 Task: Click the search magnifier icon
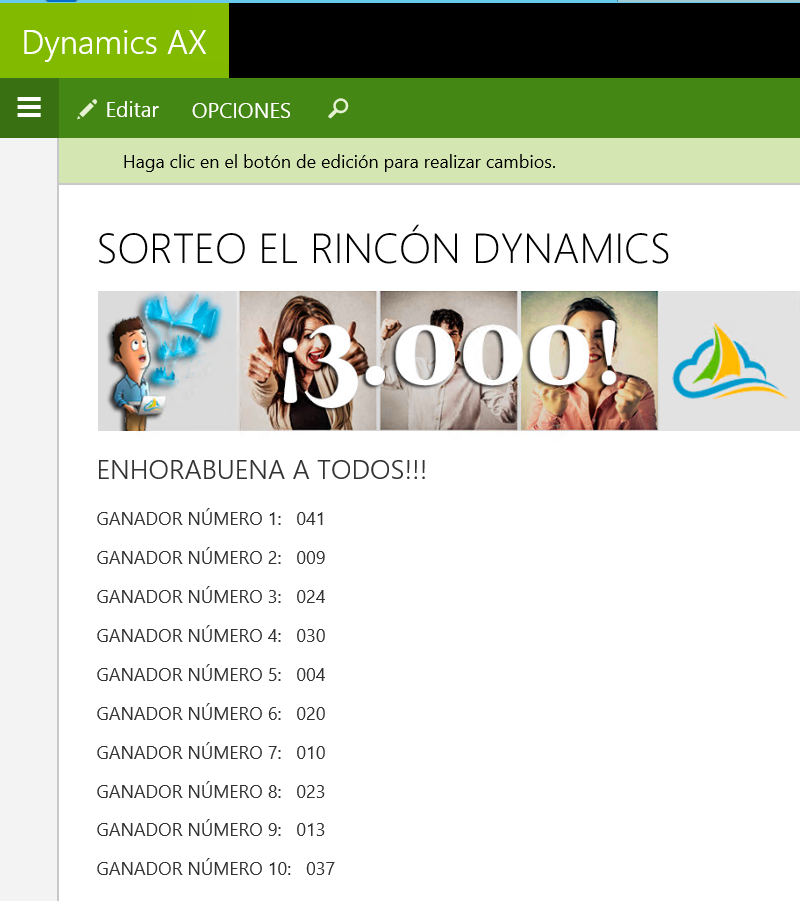pos(338,109)
